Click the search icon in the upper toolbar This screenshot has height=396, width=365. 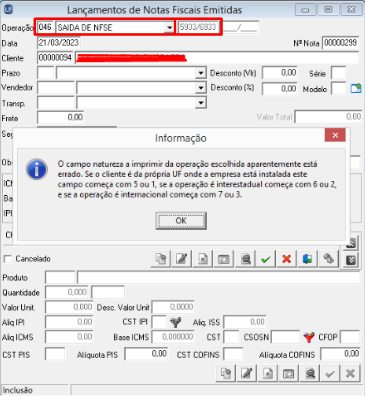click(246, 259)
